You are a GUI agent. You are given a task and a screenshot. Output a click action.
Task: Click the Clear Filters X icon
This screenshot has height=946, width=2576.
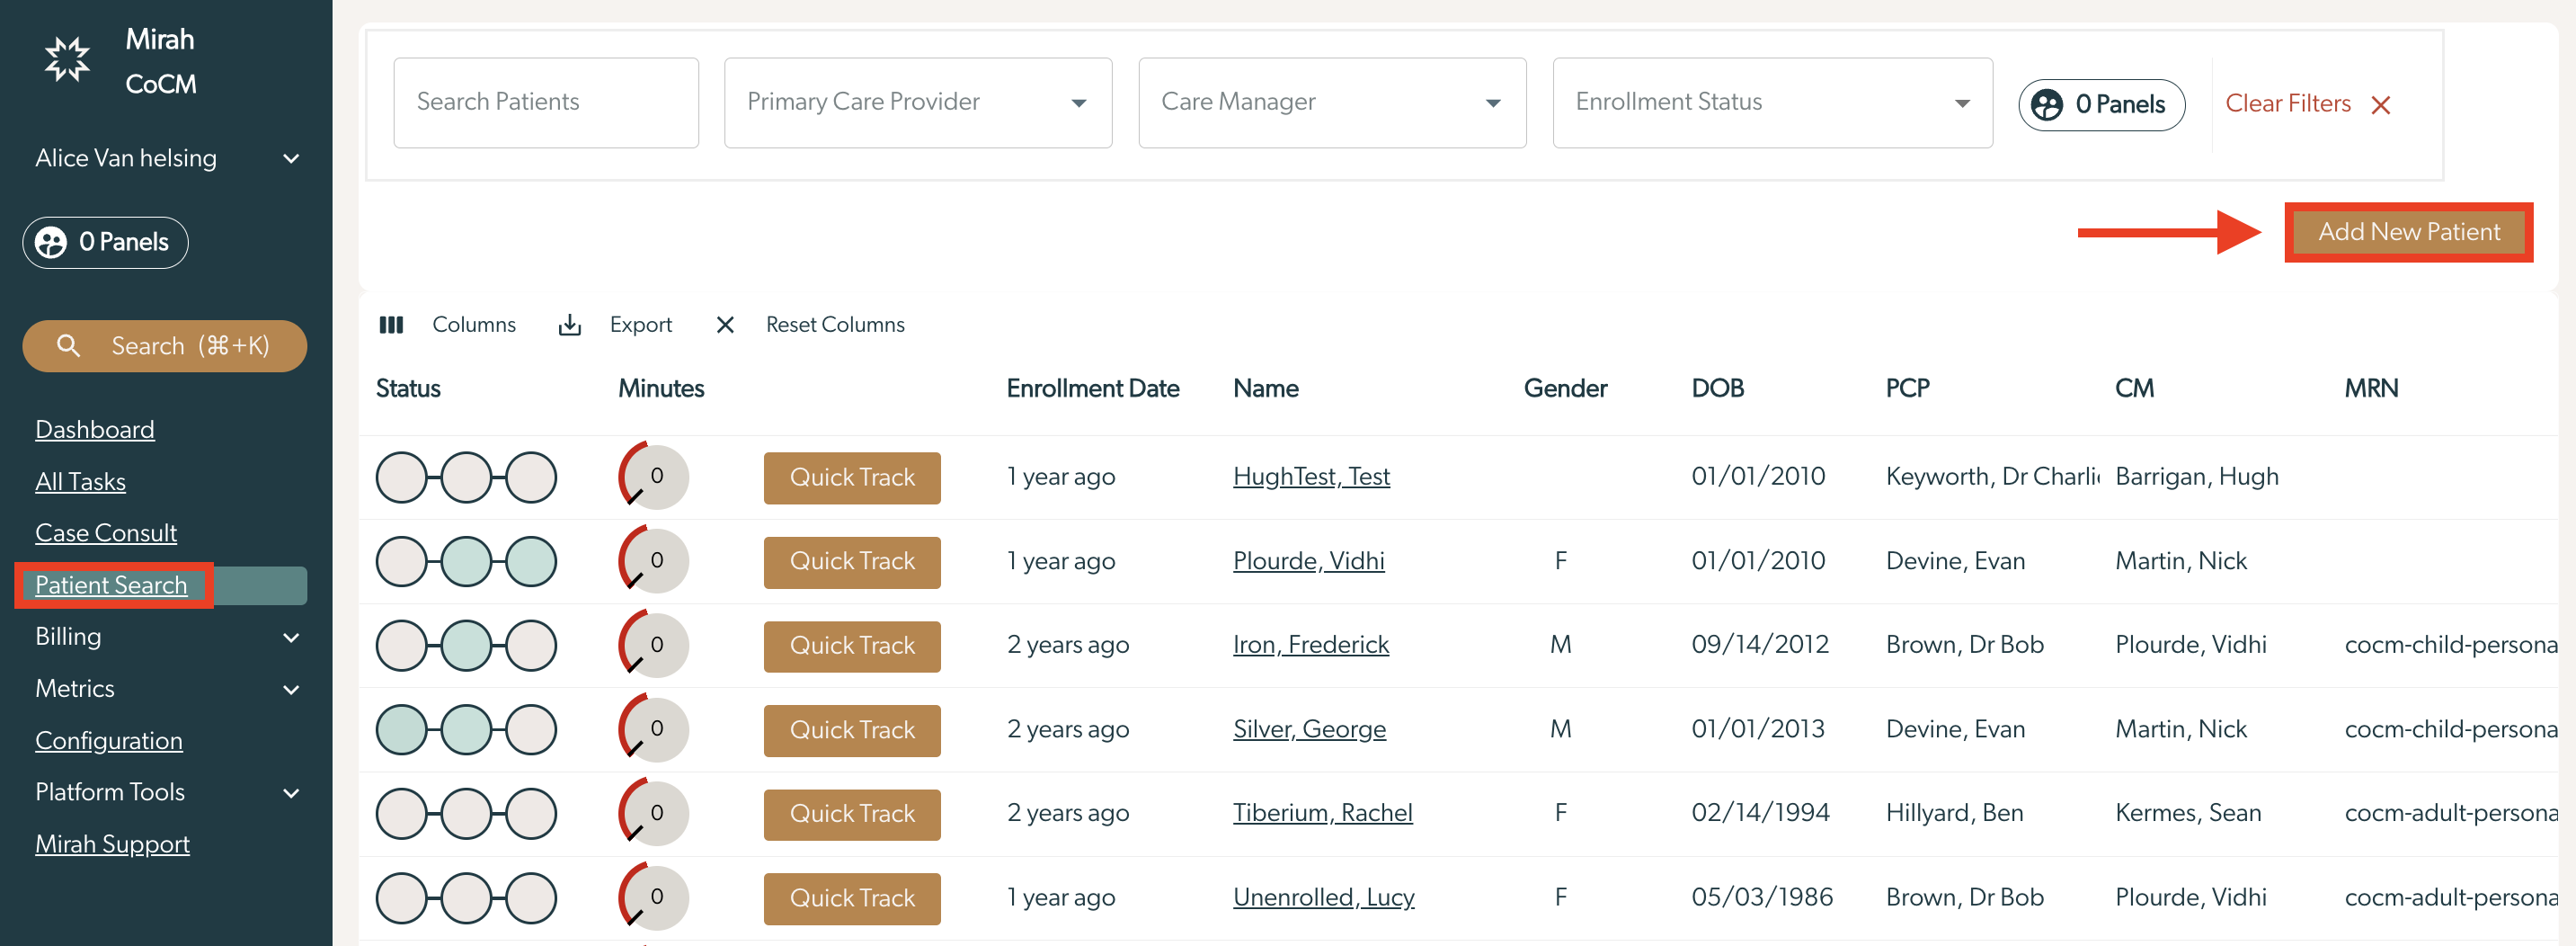coord(2381,105)
